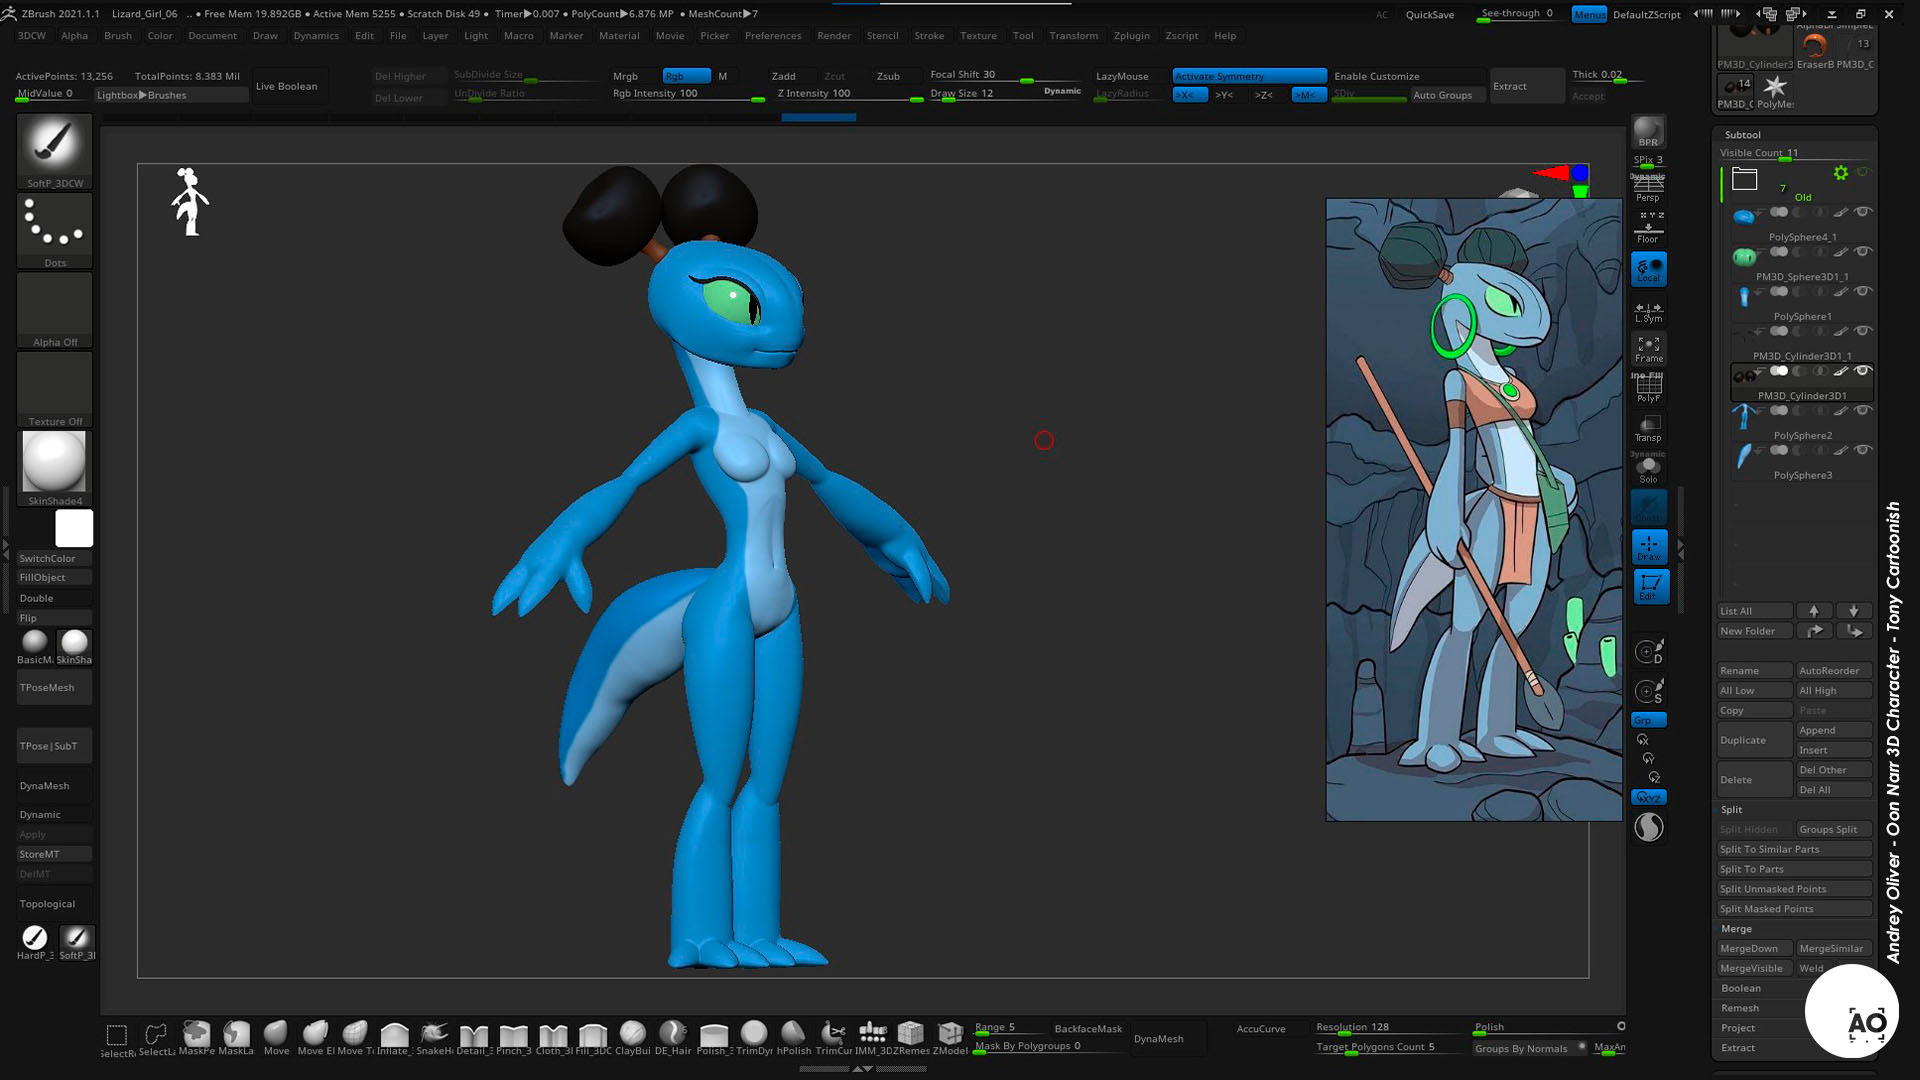
Task: Select the Edit mode icon
Action: [x=1649, y=587]
